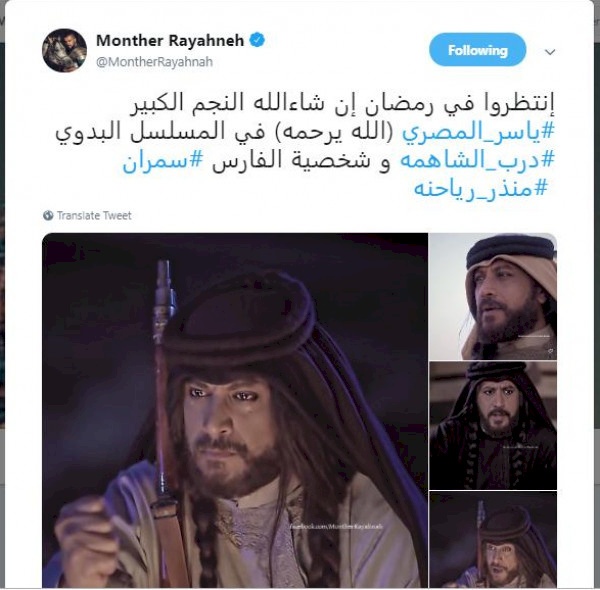Viewport: 600px width, 590px height.
Task: Open Monther Rayahneh's profile avatar
Action: click(64, 50)
